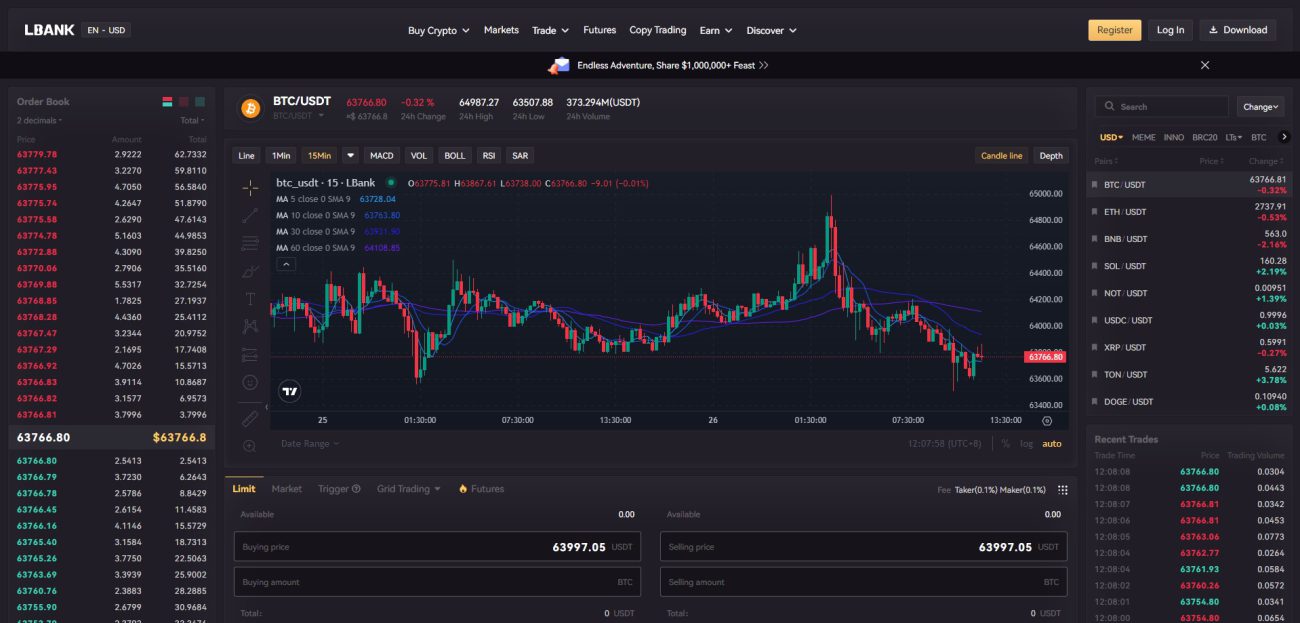
Task: Open the Change sort dropdown
Action: click(1259, 107)
